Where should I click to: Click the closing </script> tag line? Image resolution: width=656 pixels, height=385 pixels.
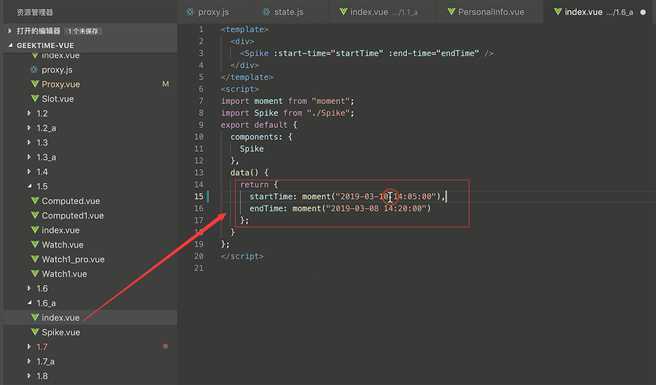[242, 256]
